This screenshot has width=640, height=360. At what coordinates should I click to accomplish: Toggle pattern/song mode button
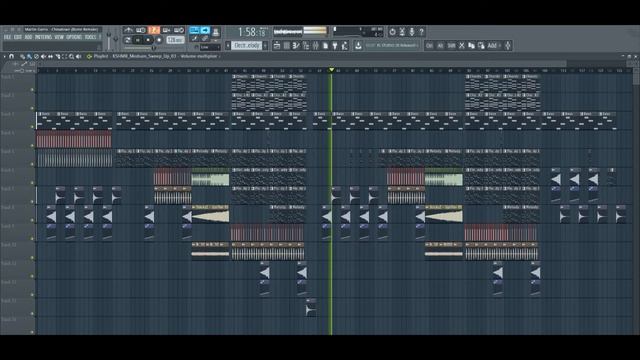point(128,40)
